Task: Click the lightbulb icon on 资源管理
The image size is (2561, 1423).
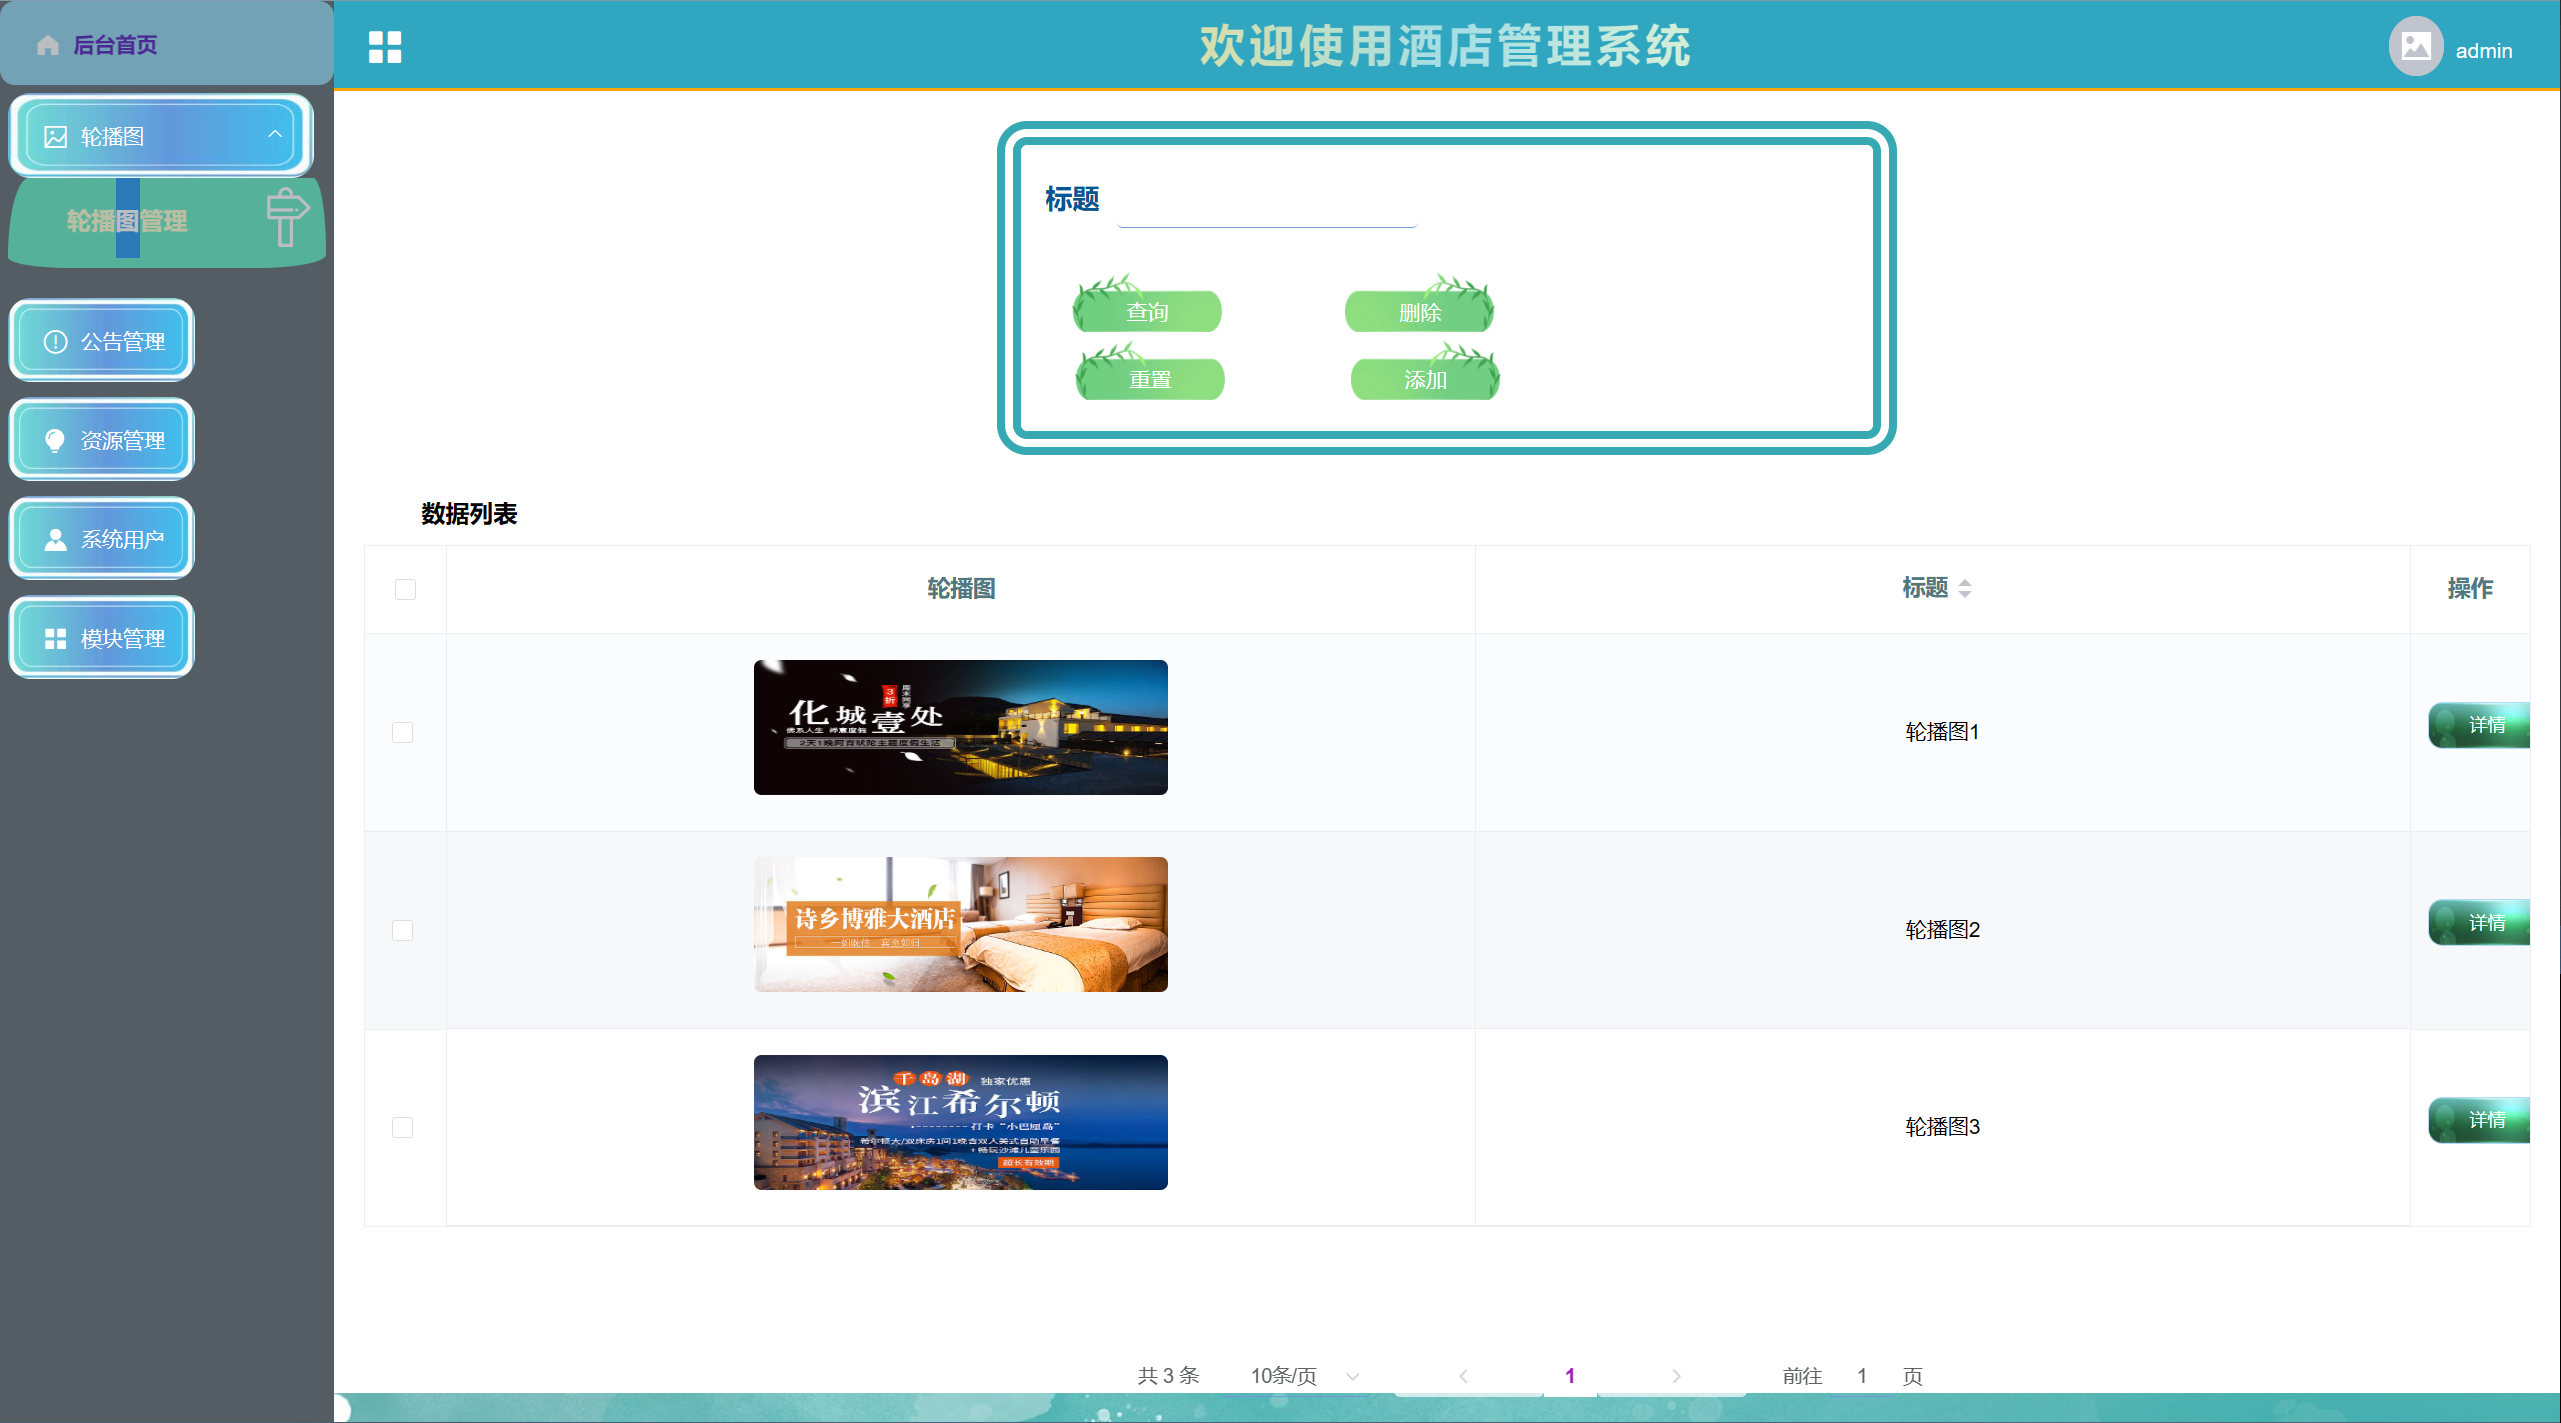Action: click(x=55, y=441)
